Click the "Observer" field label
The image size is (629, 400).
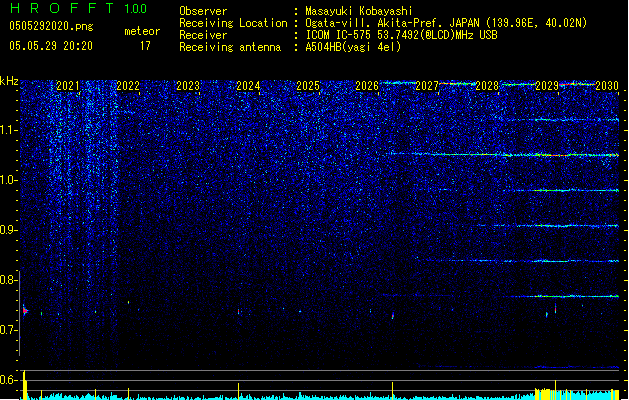pos(203,11)
